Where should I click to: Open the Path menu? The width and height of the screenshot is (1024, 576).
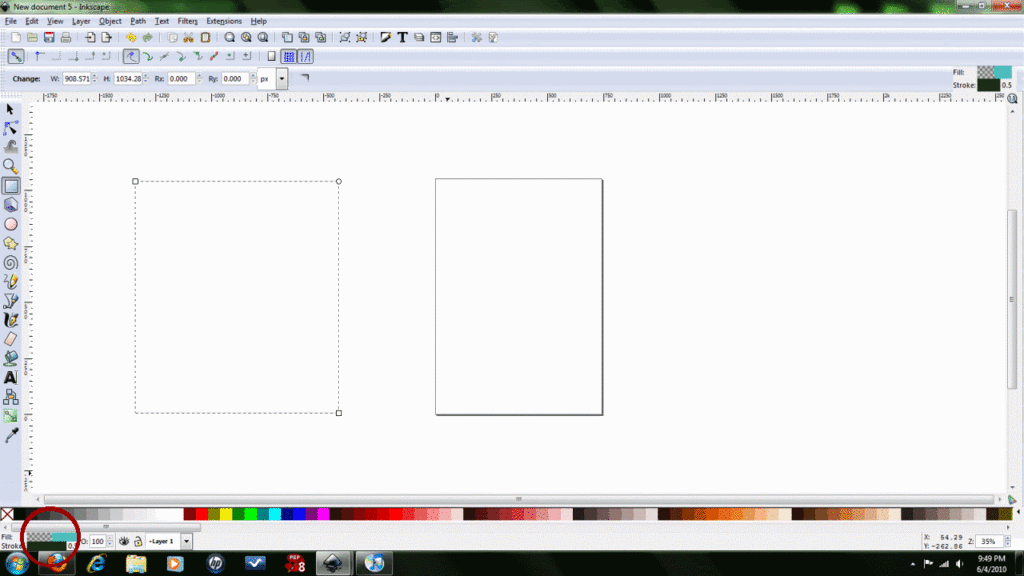coord(138,21)
